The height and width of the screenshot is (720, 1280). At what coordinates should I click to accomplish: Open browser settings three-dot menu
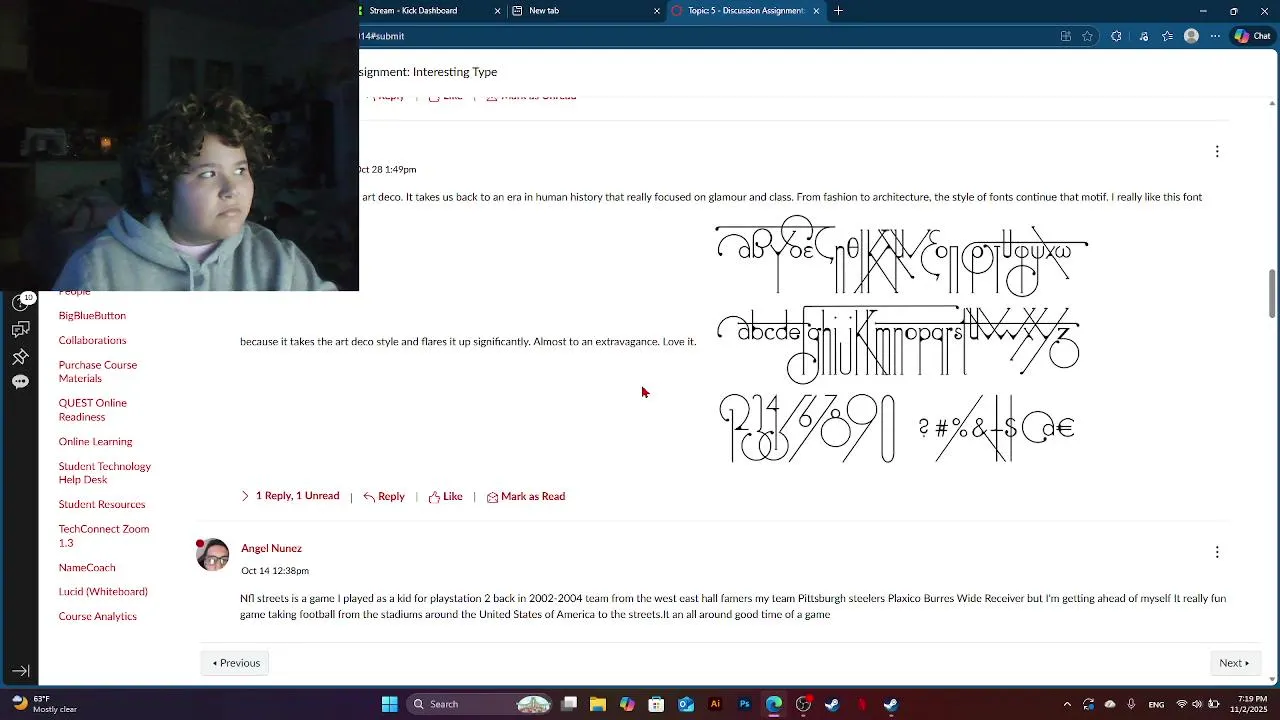tap(1215, 36)
